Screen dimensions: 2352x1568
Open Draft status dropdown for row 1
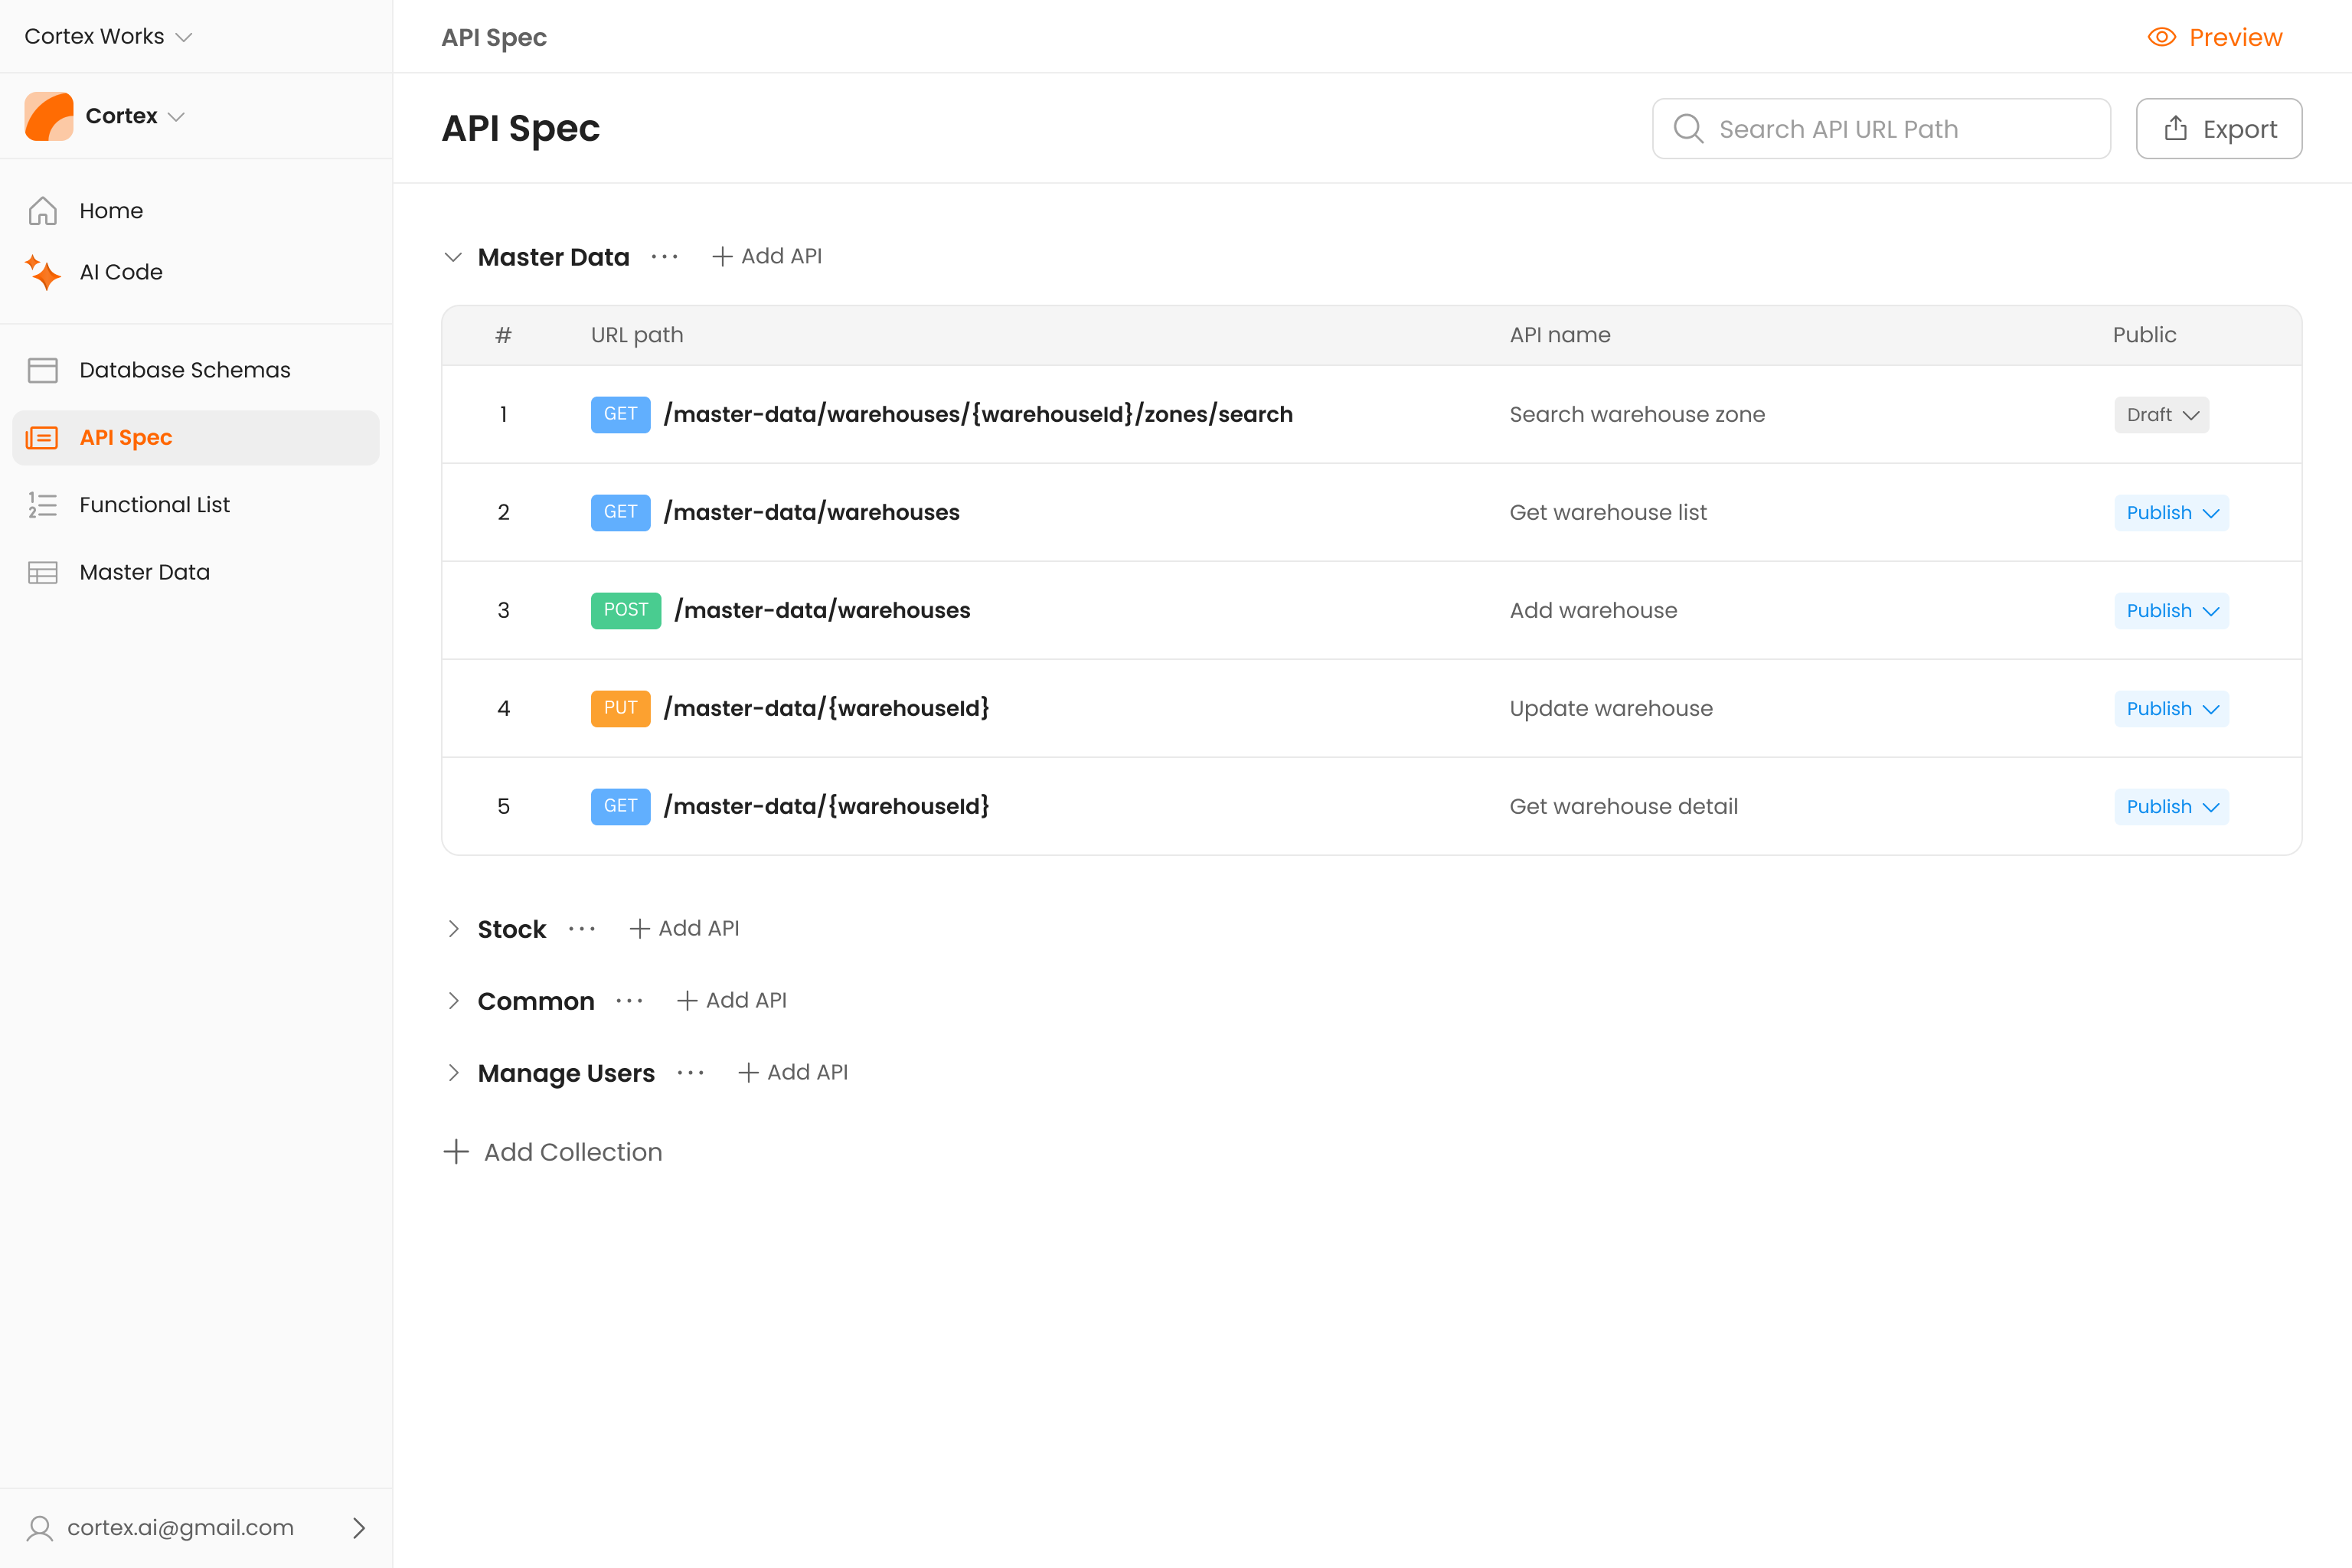(2161, 414)
